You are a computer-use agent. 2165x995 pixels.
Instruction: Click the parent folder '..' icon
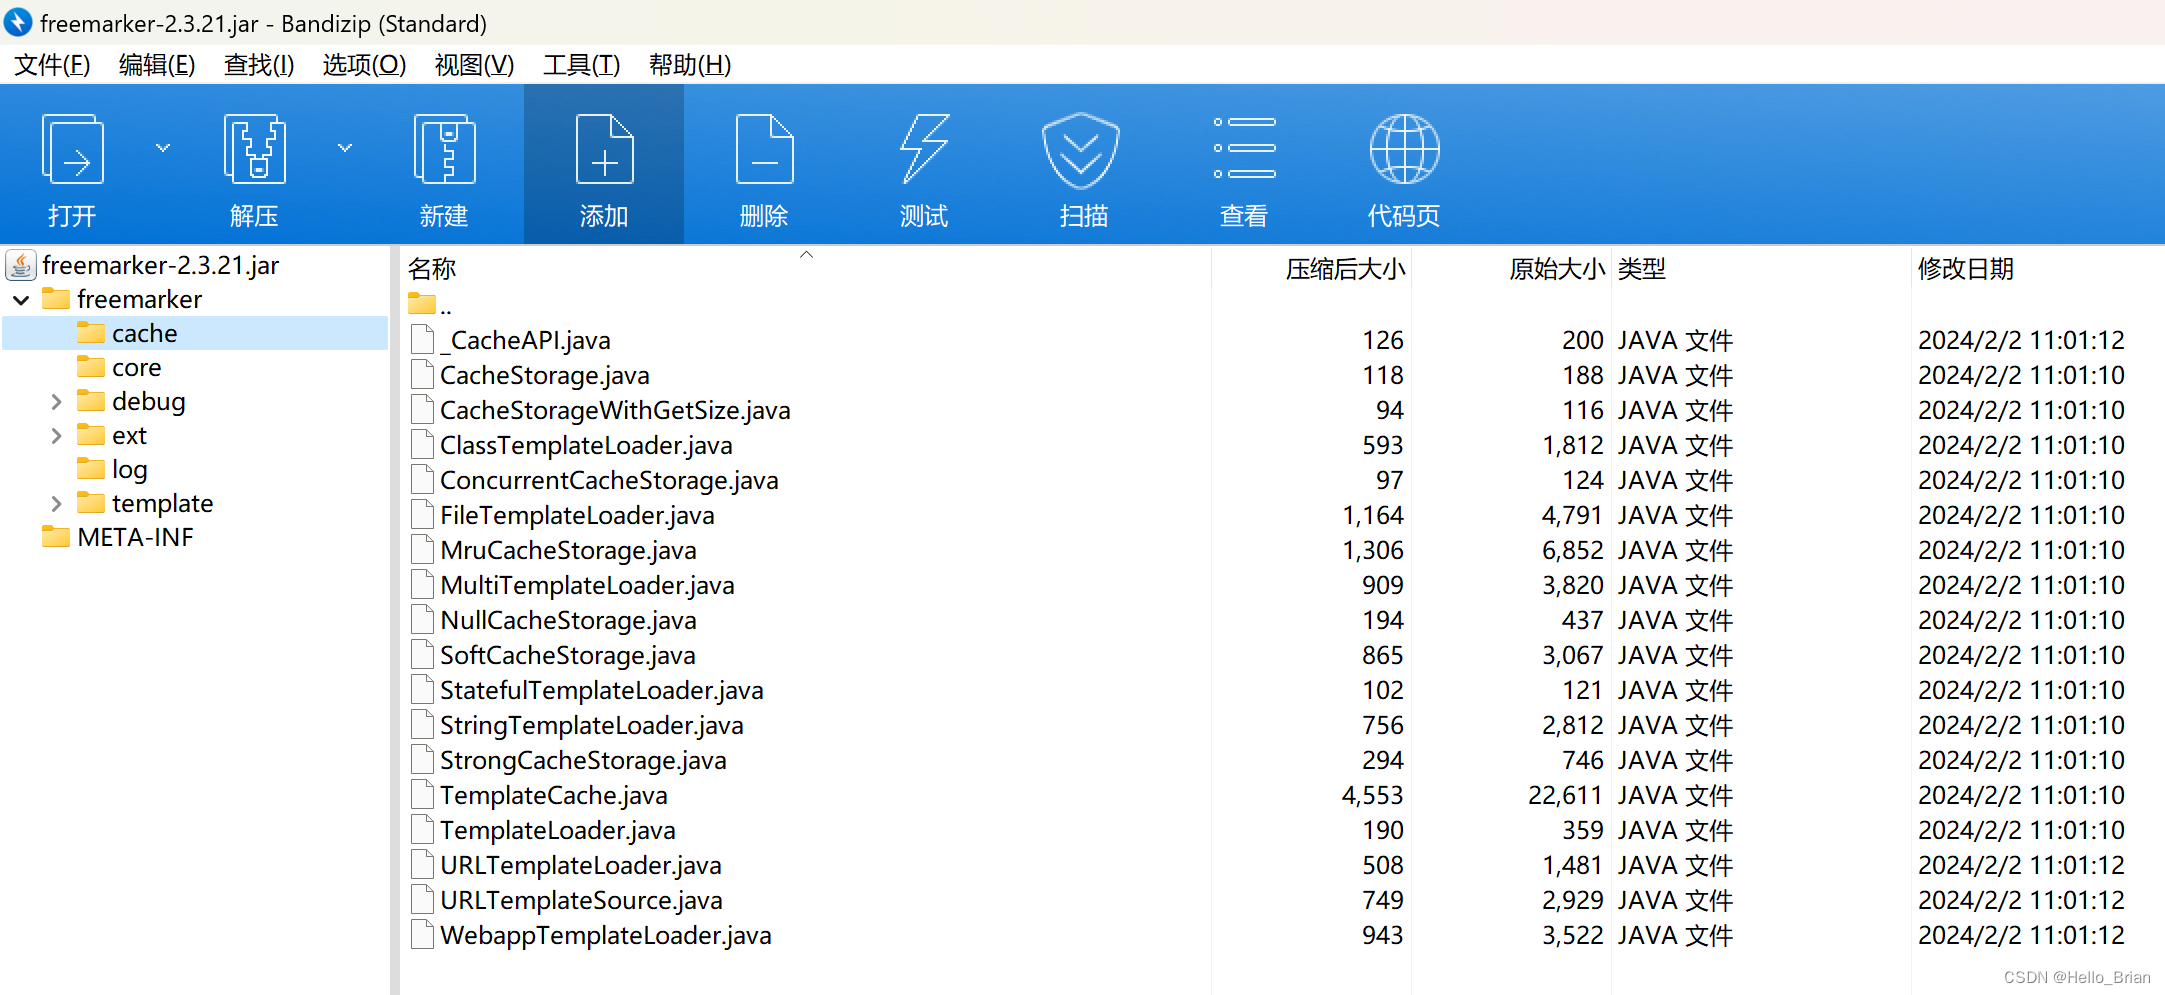[422, 303]
